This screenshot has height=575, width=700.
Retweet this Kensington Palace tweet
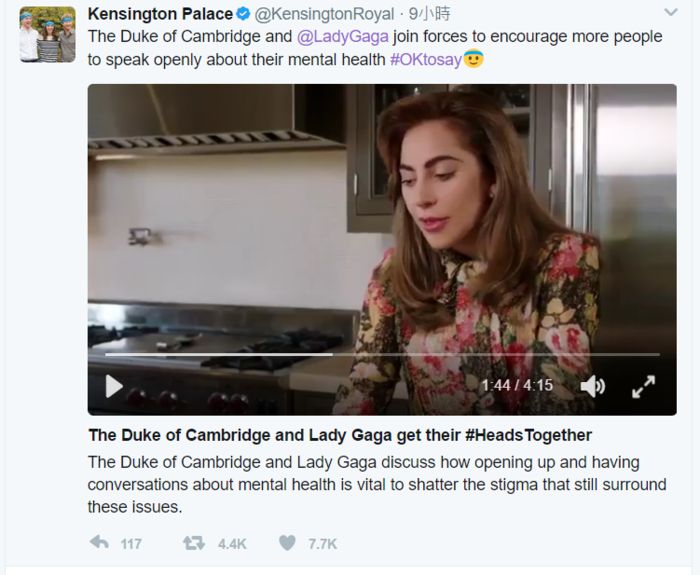click(193, 543)
